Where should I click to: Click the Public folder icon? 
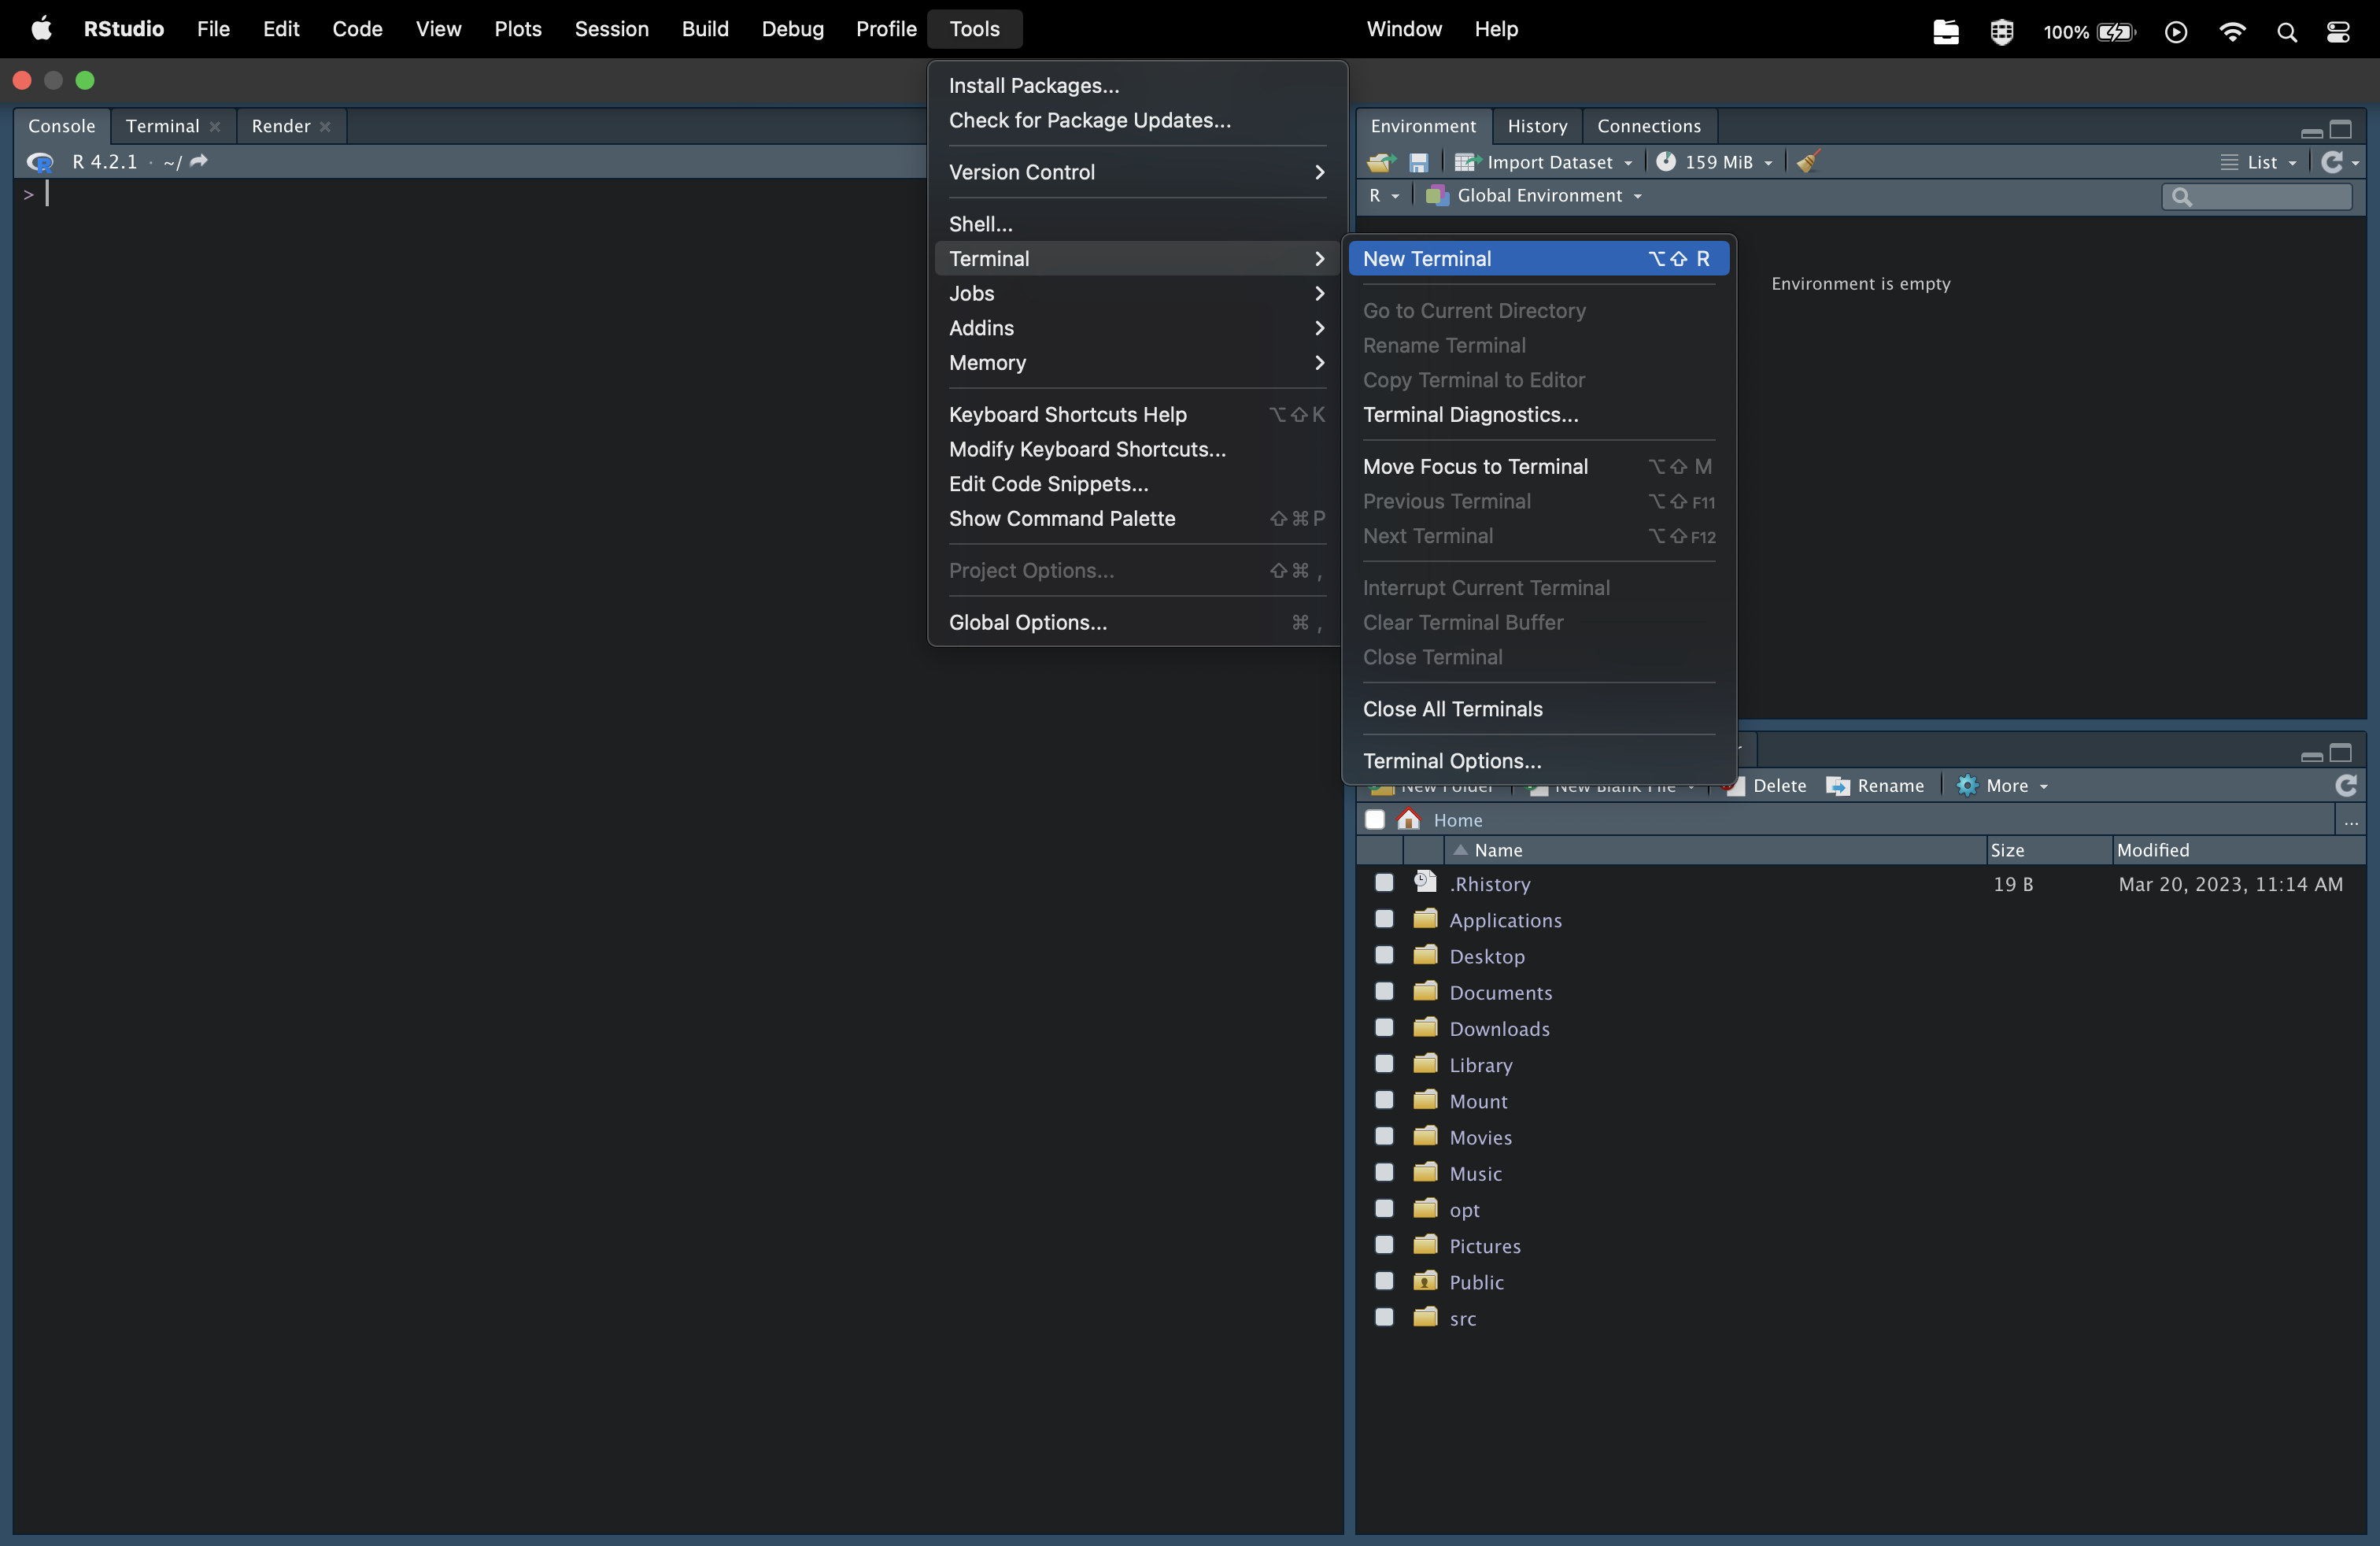[1425, 1280]
